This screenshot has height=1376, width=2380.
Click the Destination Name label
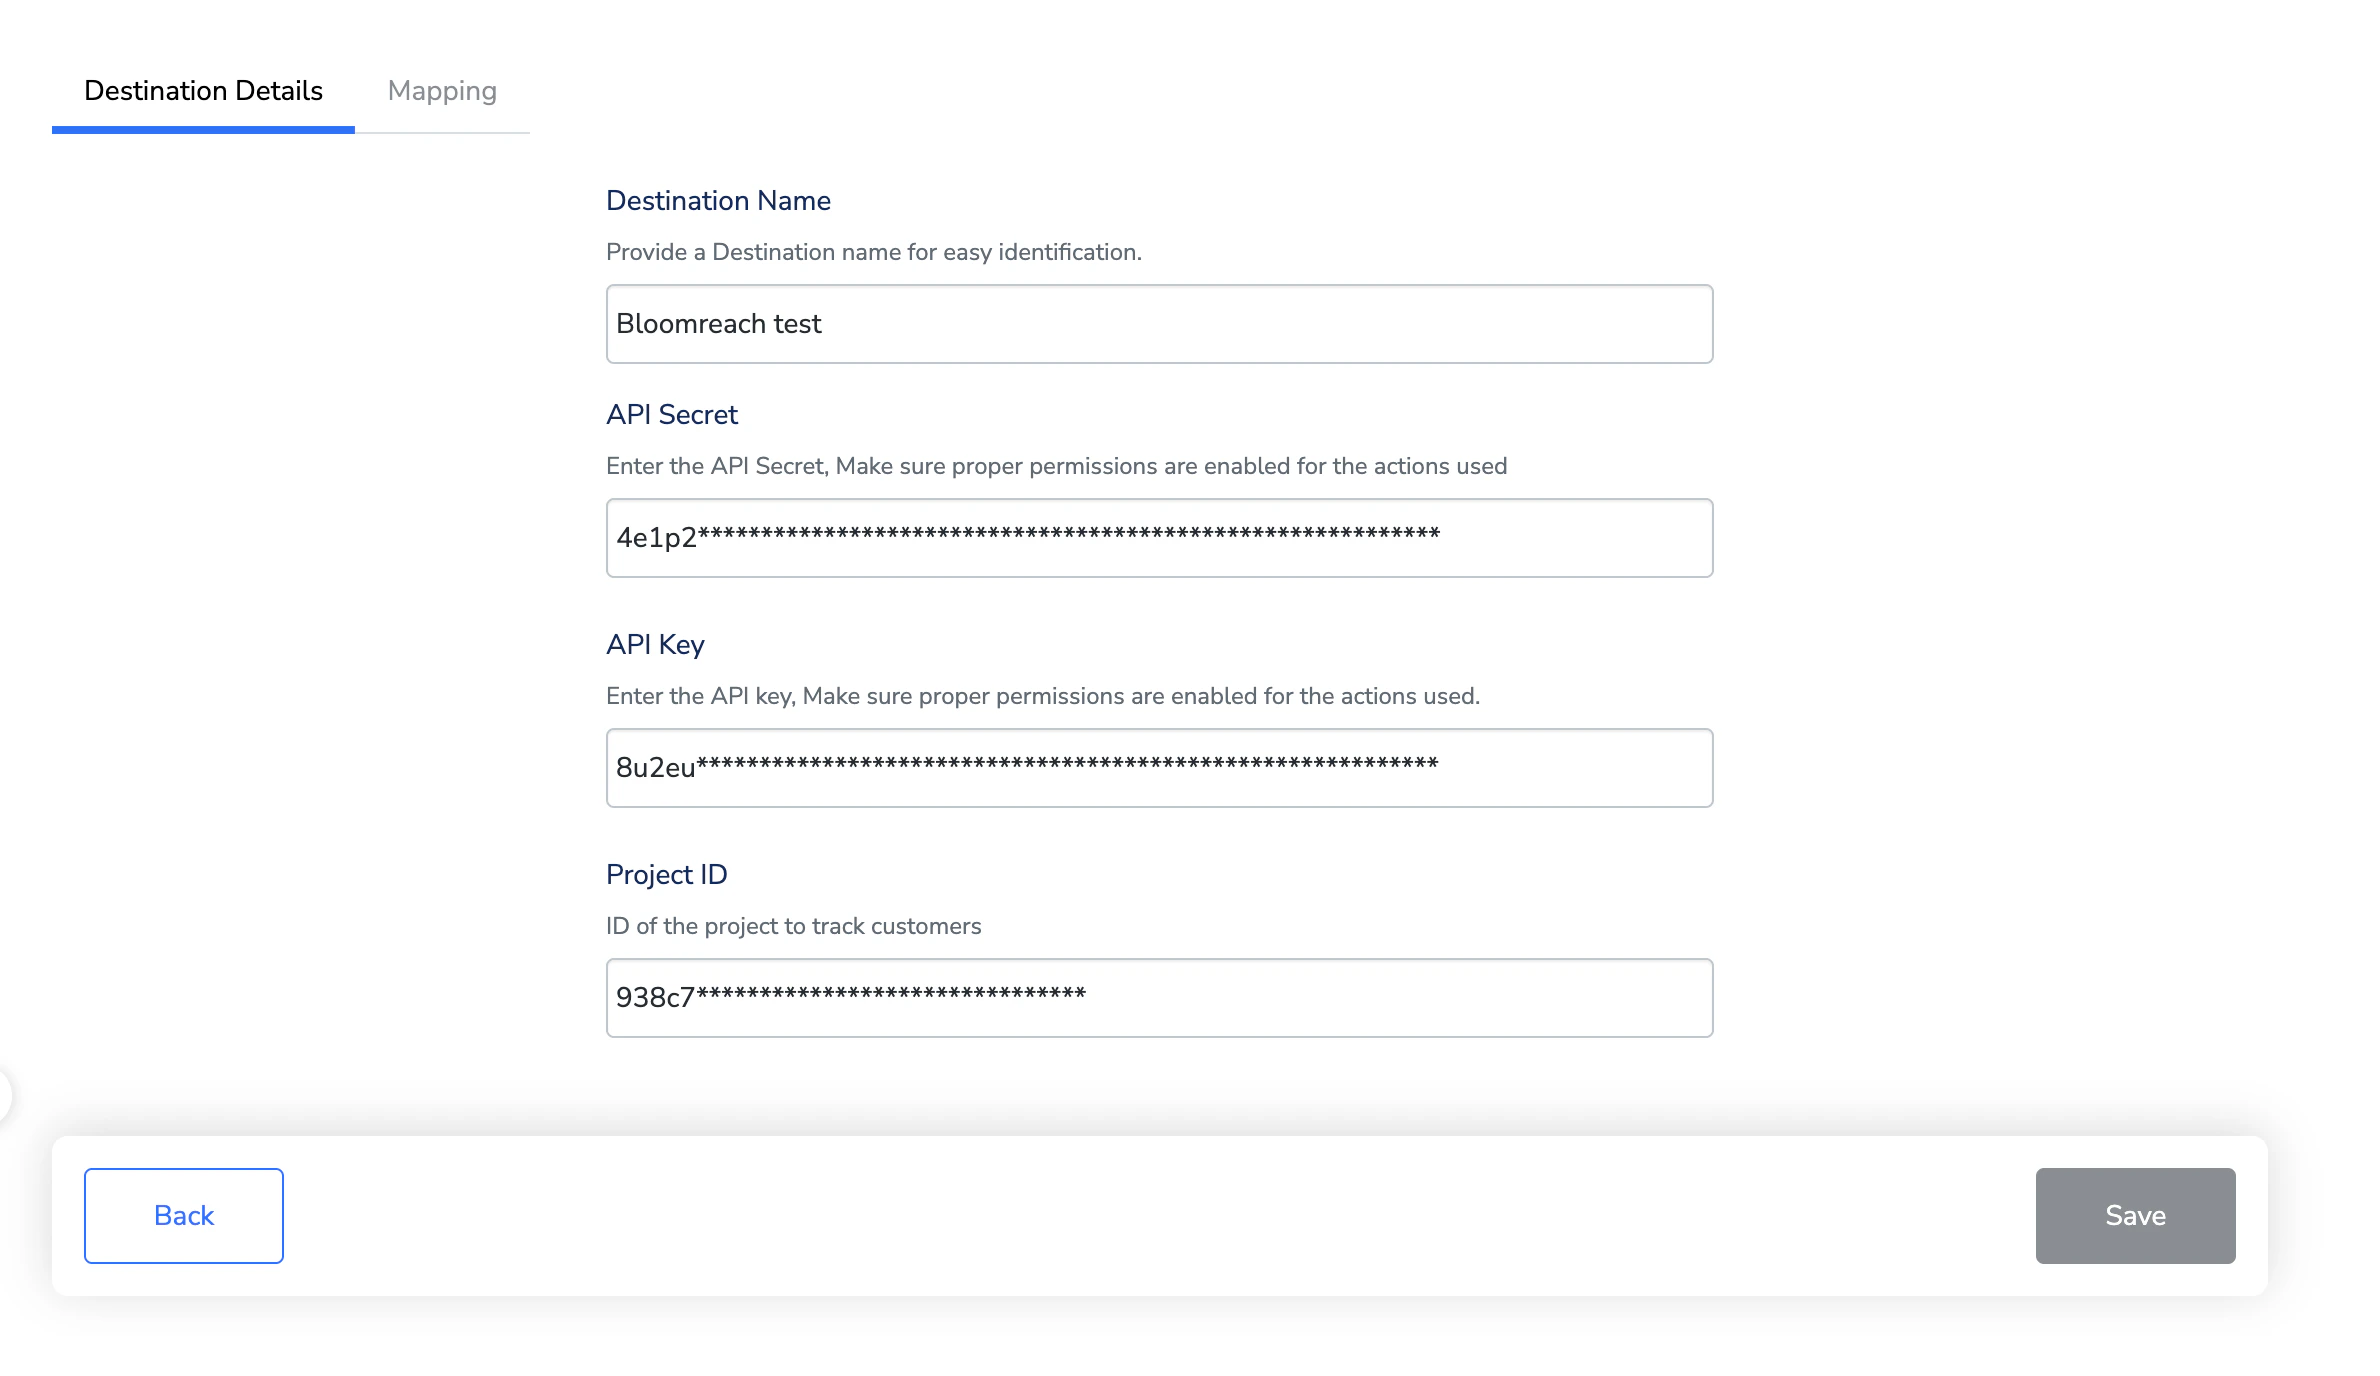[718, 201]
